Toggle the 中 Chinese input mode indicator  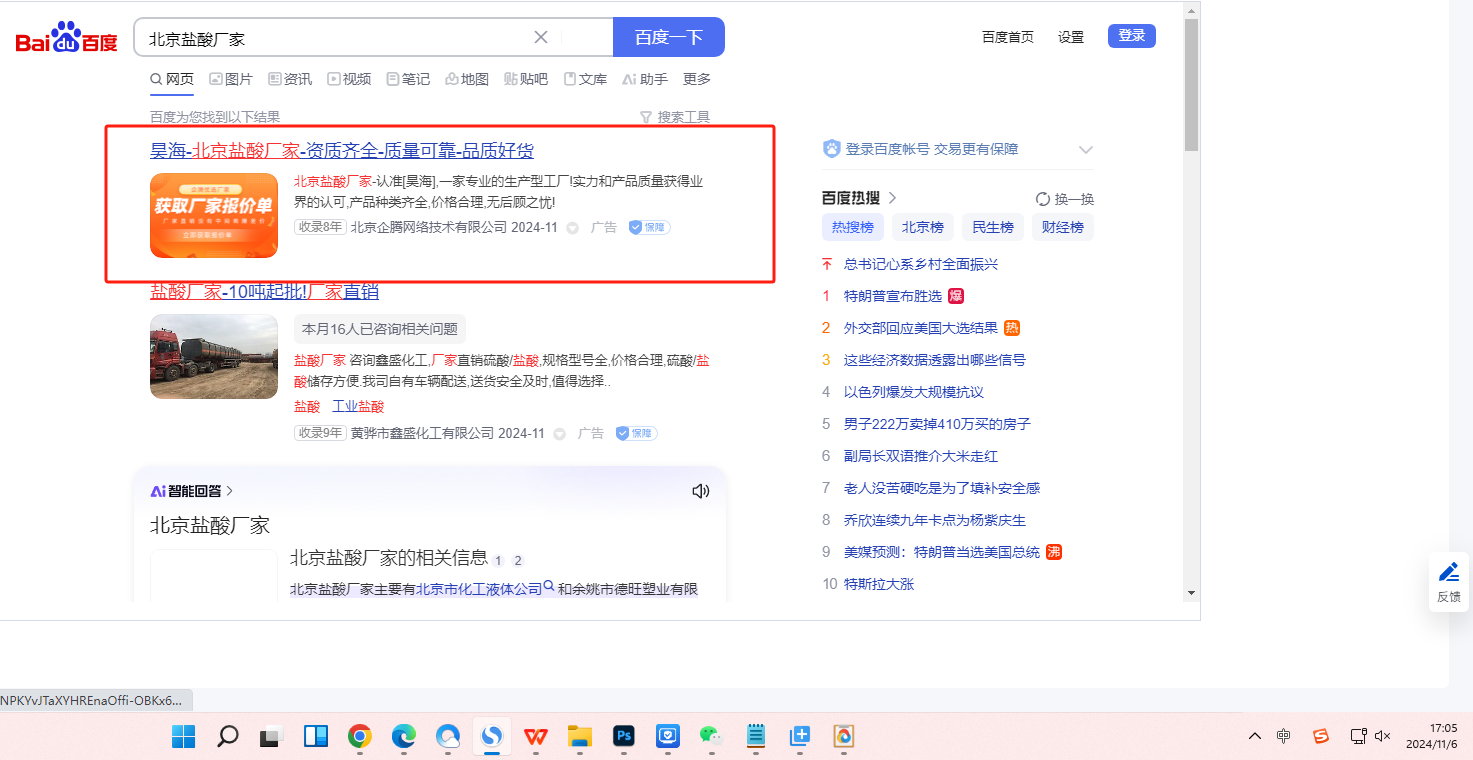1283,736
